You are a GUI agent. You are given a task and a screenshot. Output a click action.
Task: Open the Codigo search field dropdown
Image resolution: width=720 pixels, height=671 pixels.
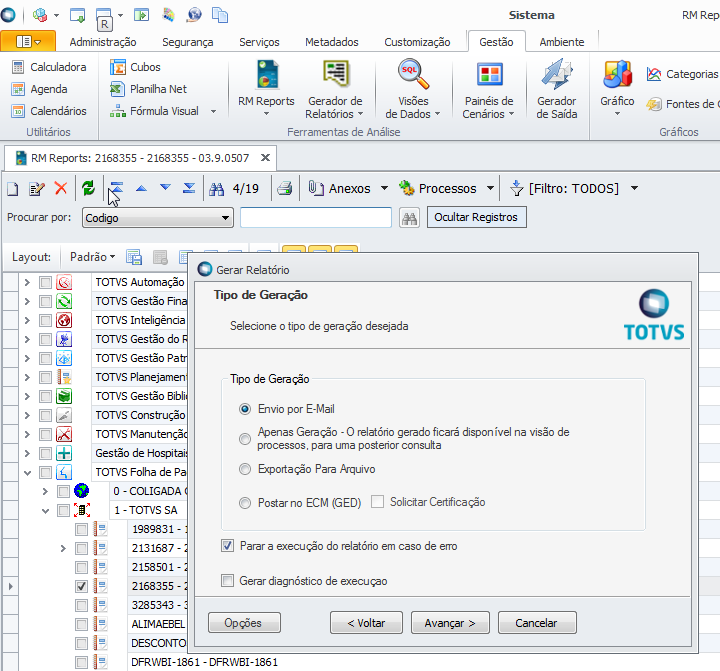(225, 218)
